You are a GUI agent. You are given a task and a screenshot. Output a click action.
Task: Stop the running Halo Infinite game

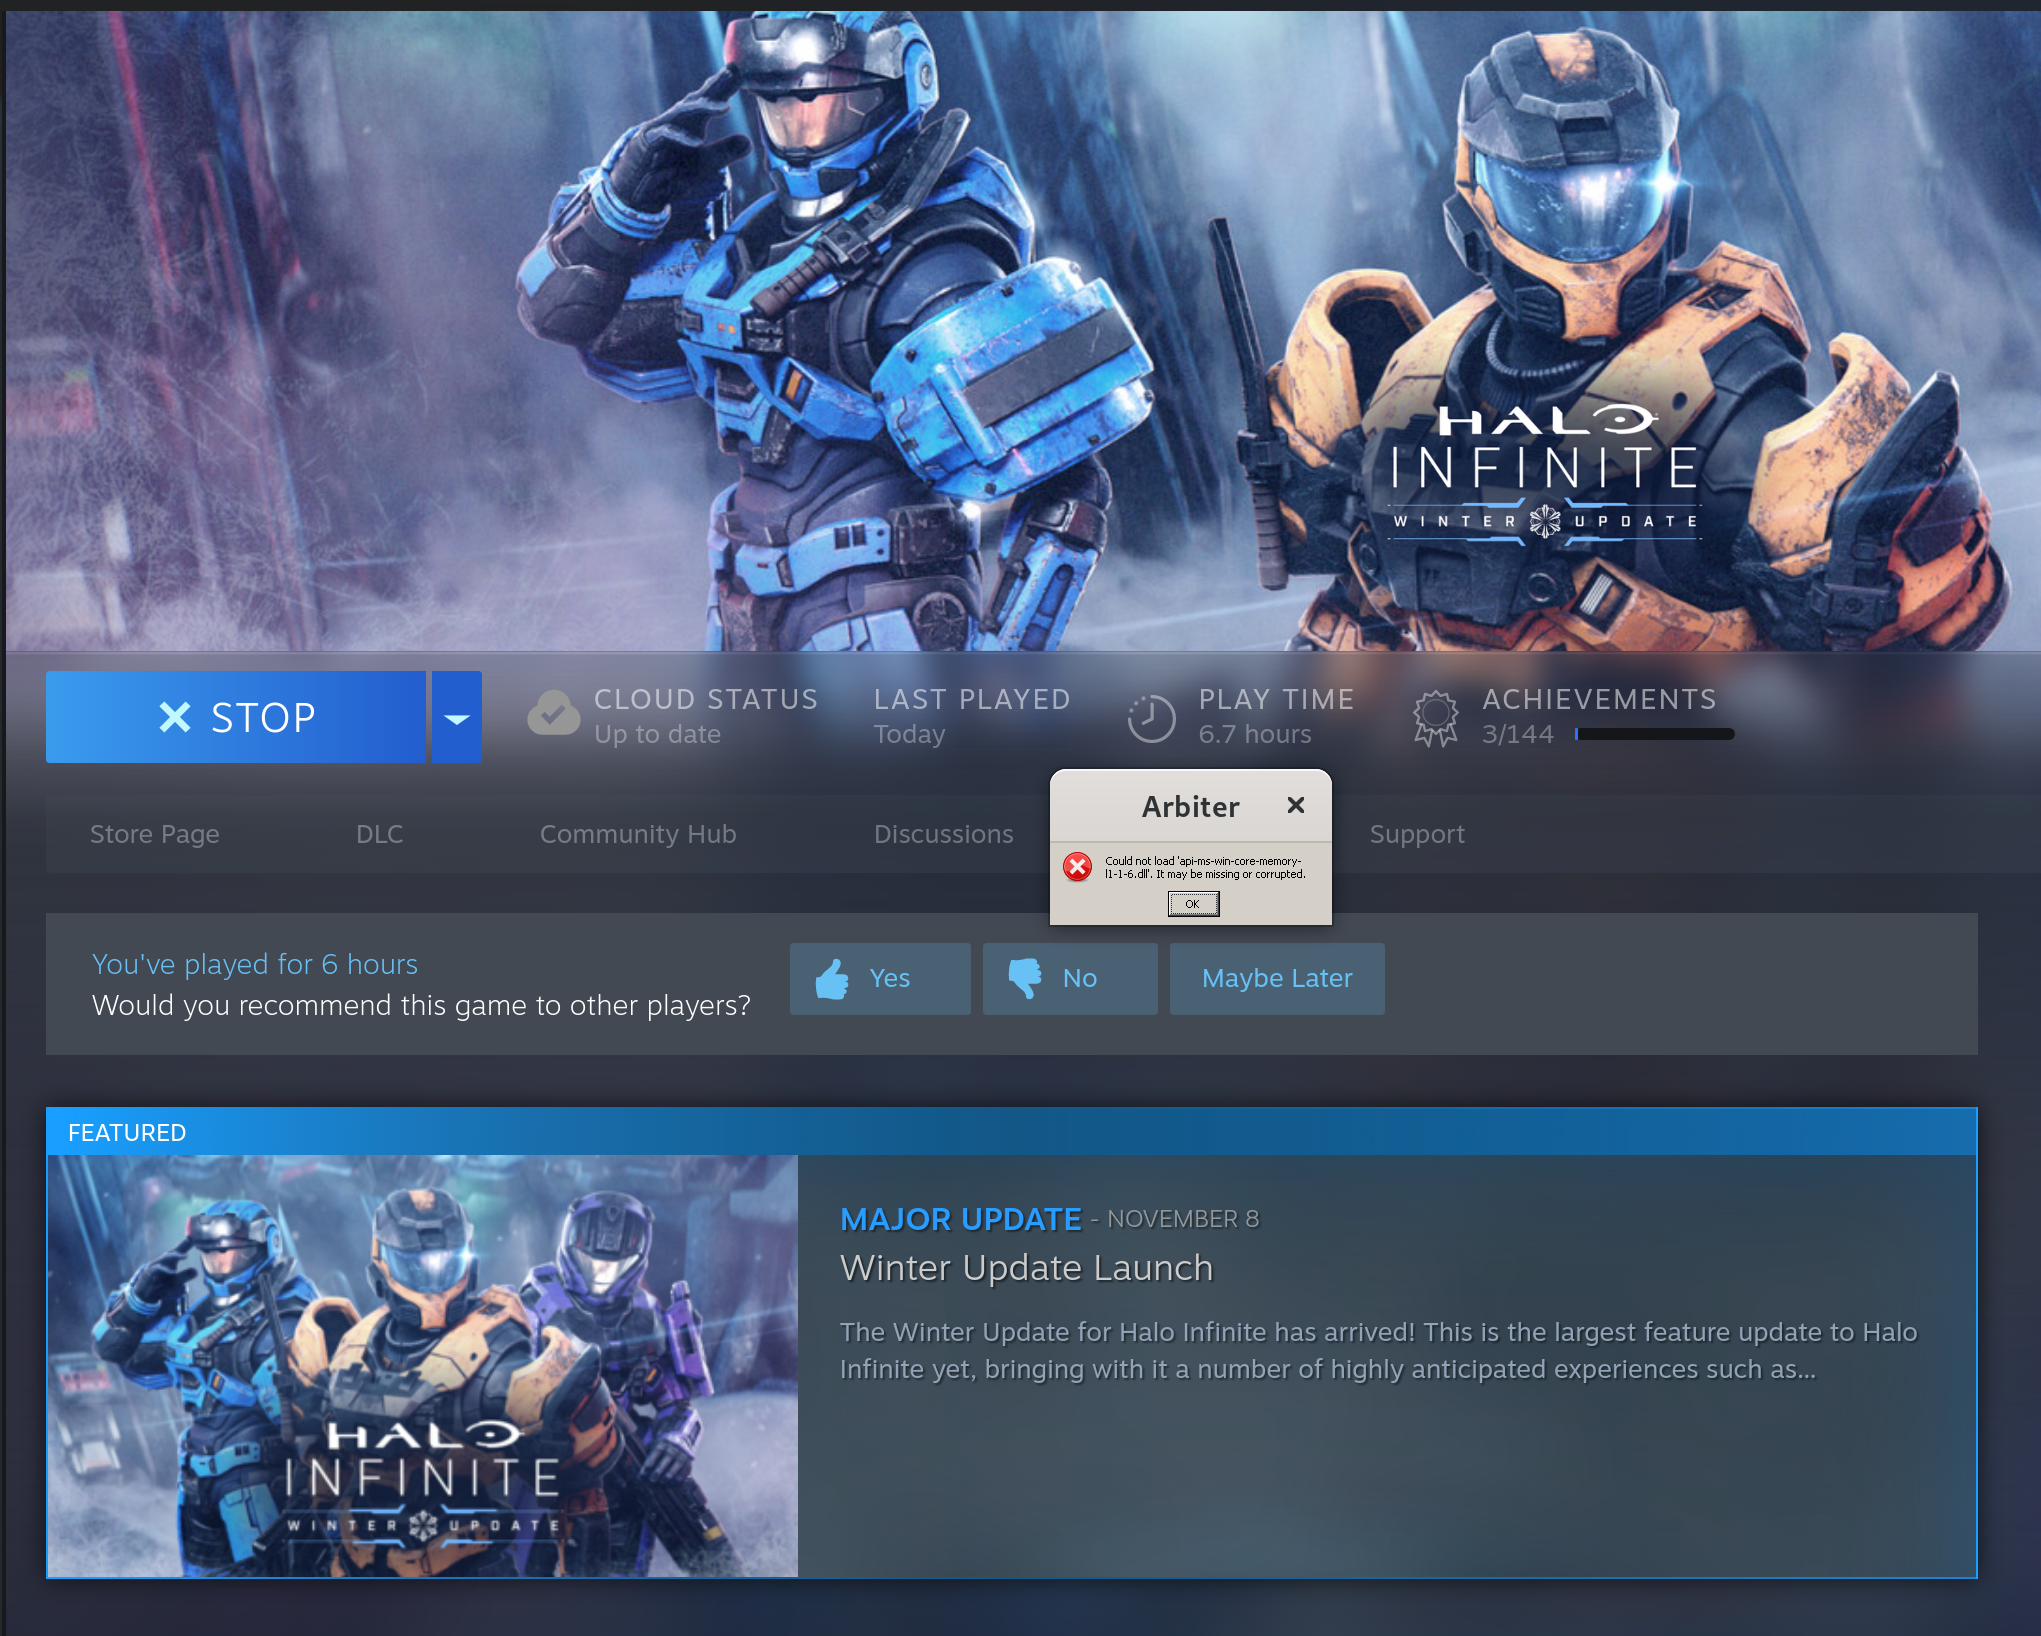[x=236, y=717]
